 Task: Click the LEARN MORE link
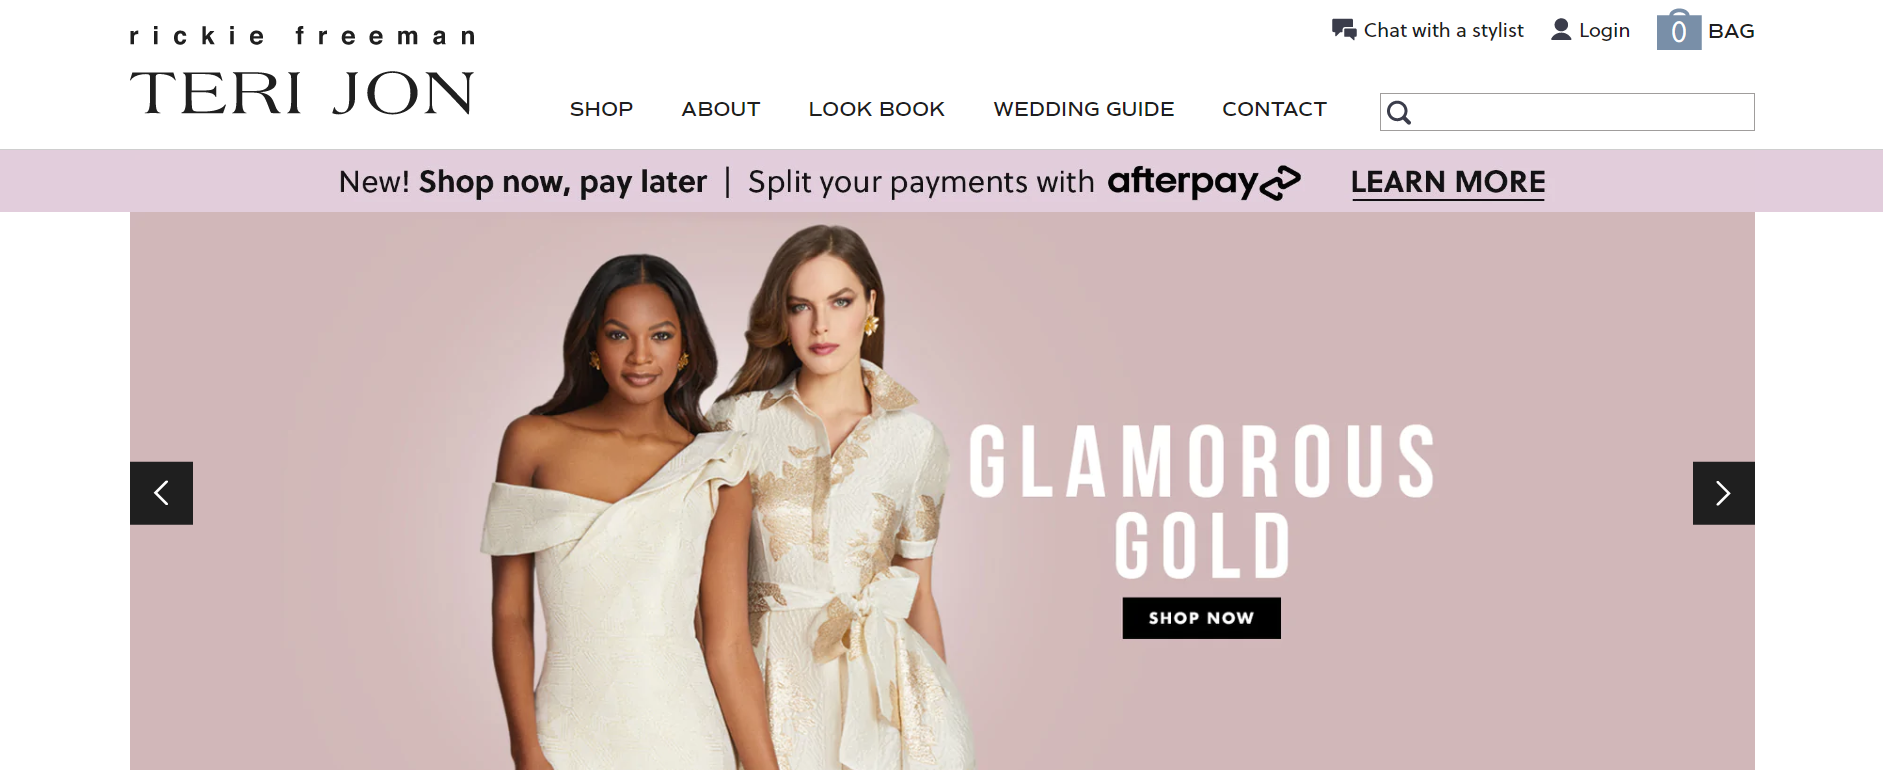(1448, 182)
